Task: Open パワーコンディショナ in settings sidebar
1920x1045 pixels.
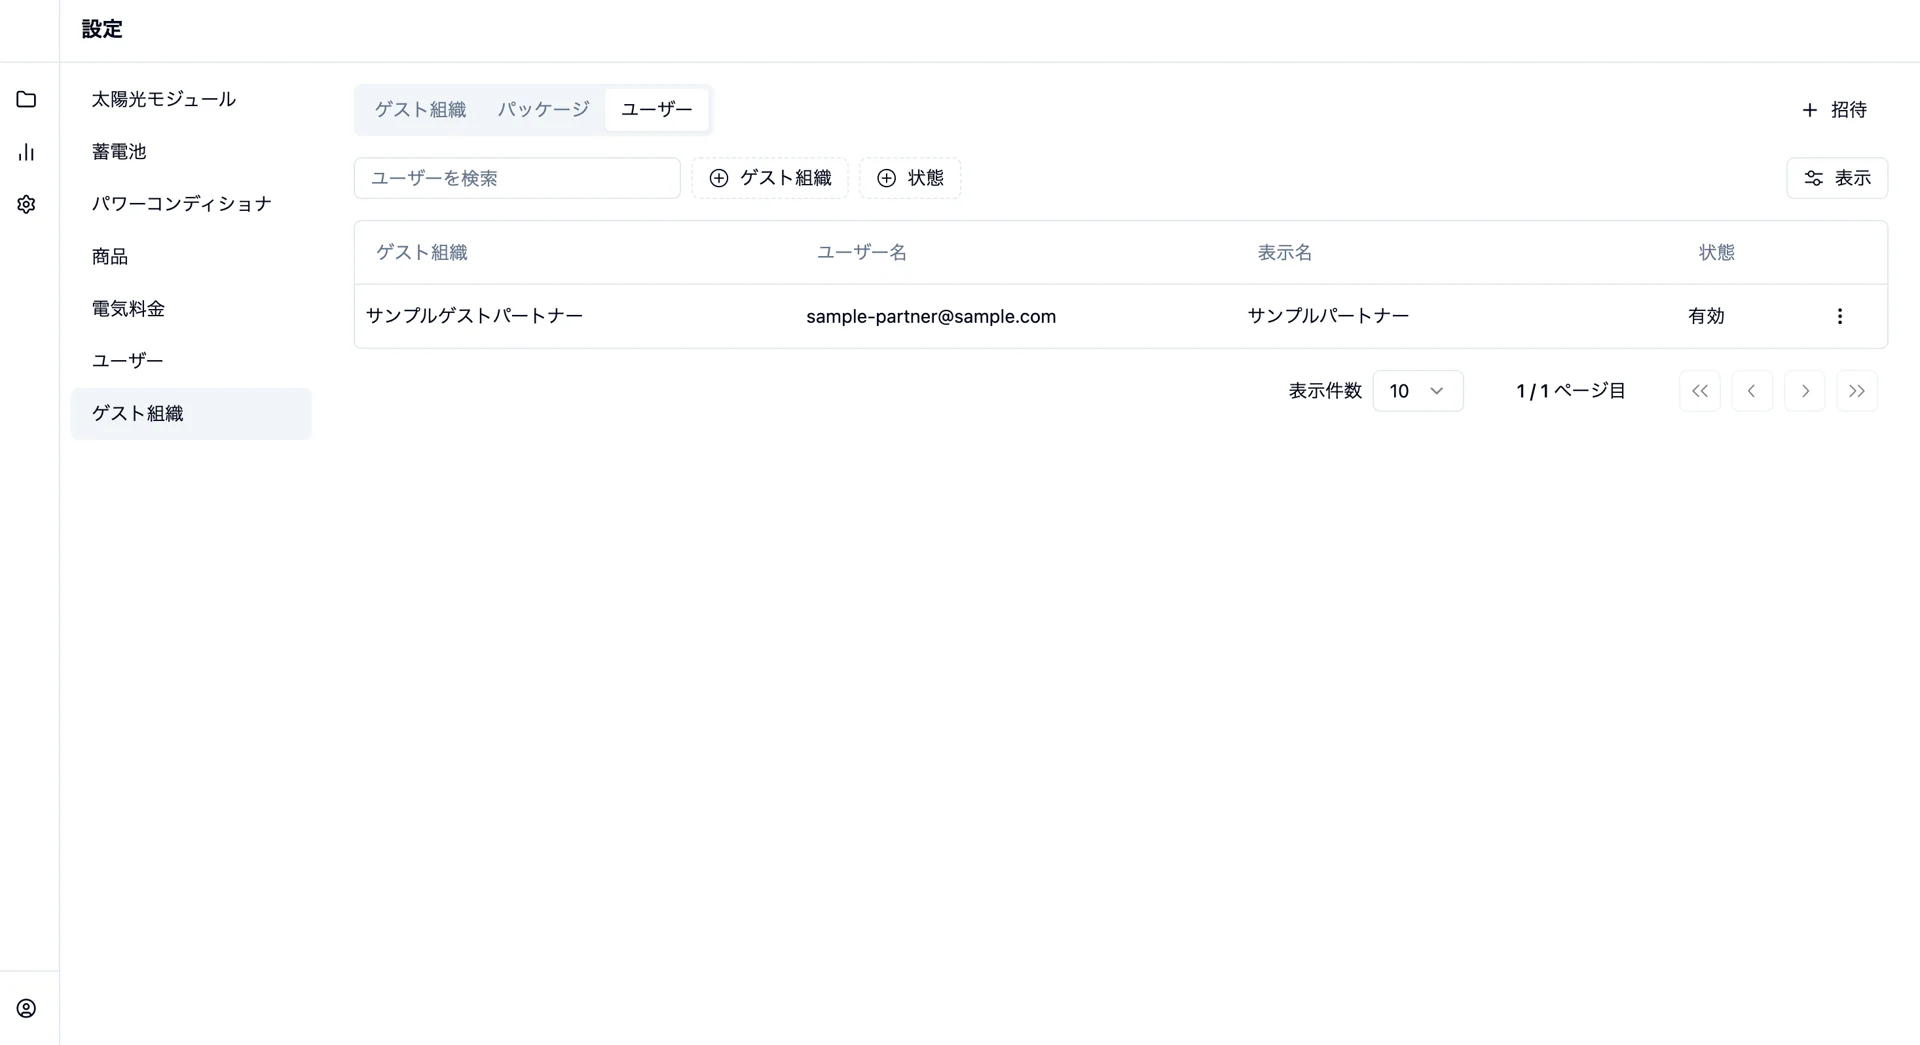Action: [191, 204]
